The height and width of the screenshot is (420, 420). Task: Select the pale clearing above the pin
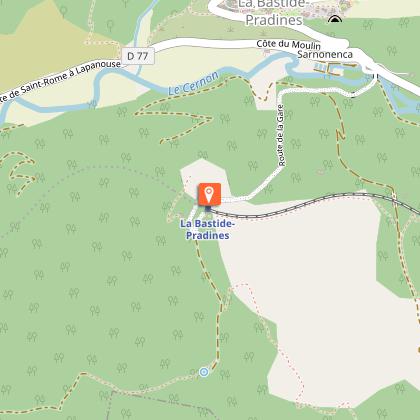[205, 175]
